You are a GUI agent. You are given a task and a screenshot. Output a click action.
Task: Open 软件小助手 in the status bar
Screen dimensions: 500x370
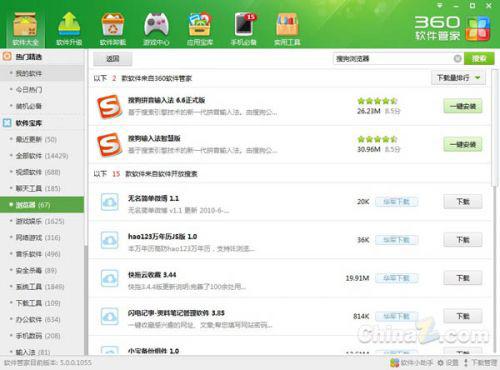point(412,363)
